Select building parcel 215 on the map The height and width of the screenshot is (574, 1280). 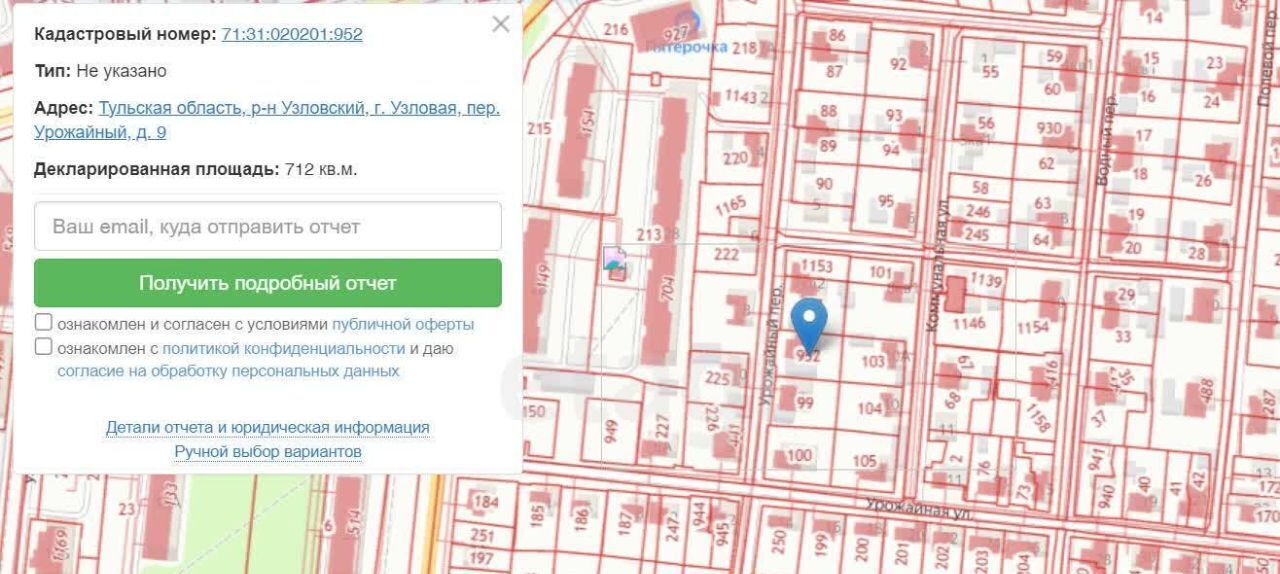tap(539, 129)
